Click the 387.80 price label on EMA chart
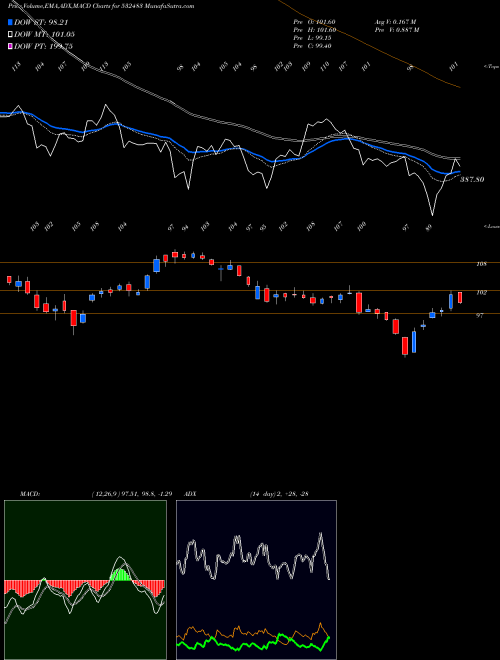 [472, 179]
